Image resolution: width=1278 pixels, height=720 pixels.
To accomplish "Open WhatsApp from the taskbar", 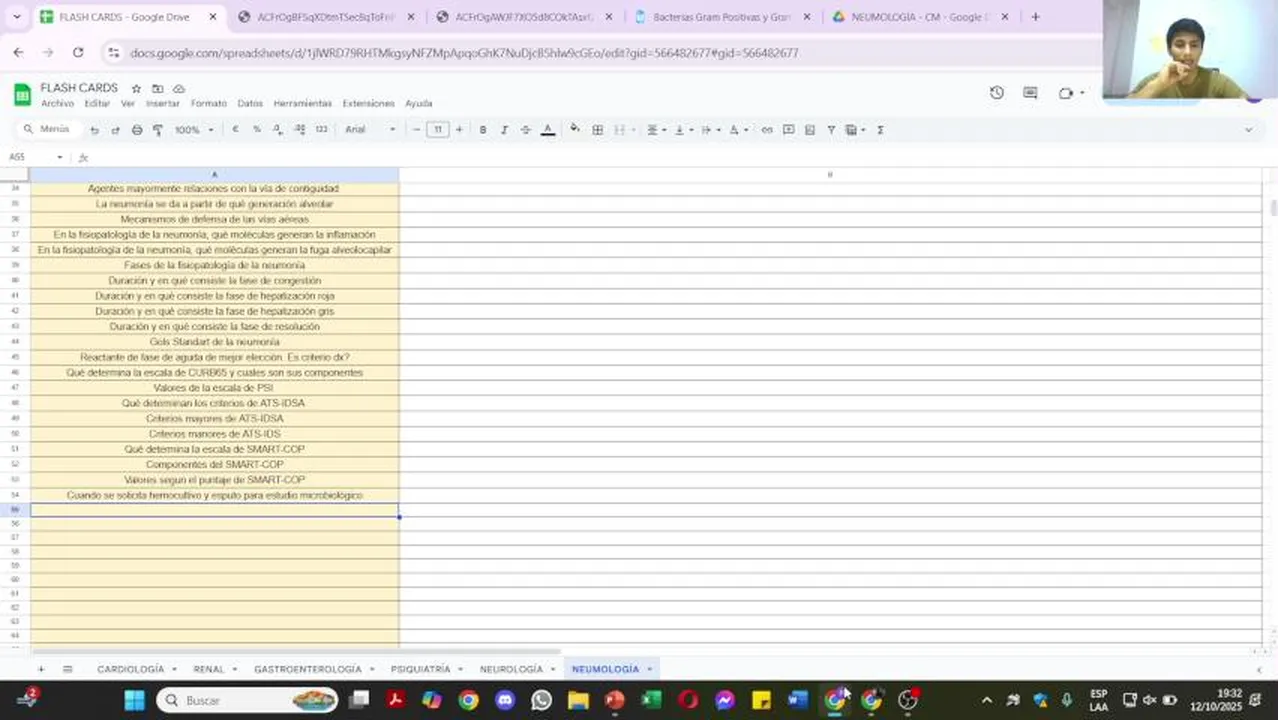I will coord(541,700).
